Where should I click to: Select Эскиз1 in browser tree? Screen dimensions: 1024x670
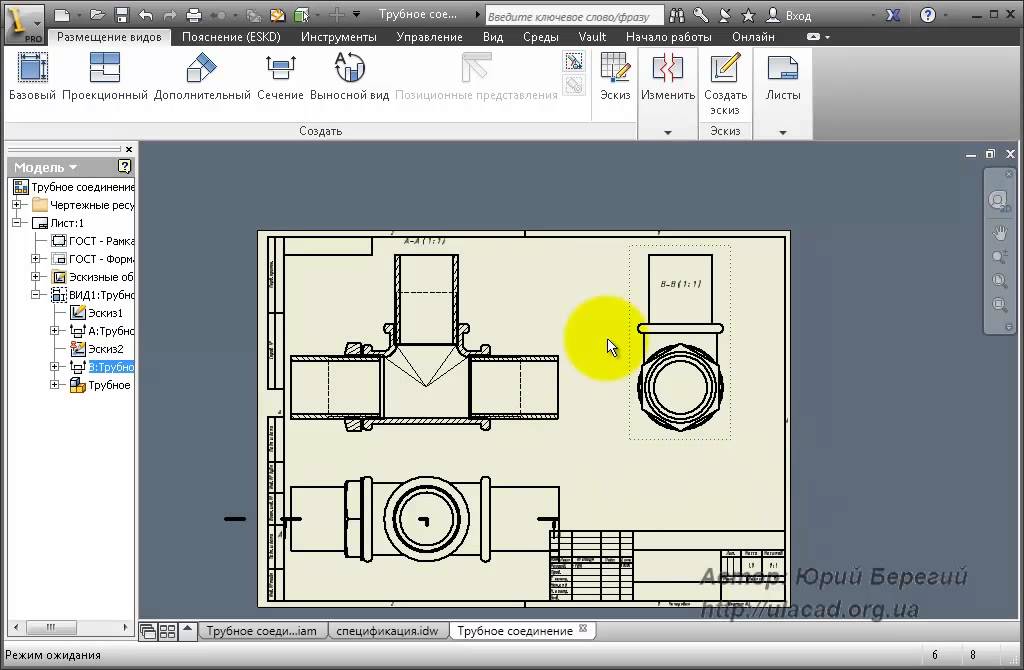coord(97,313)
